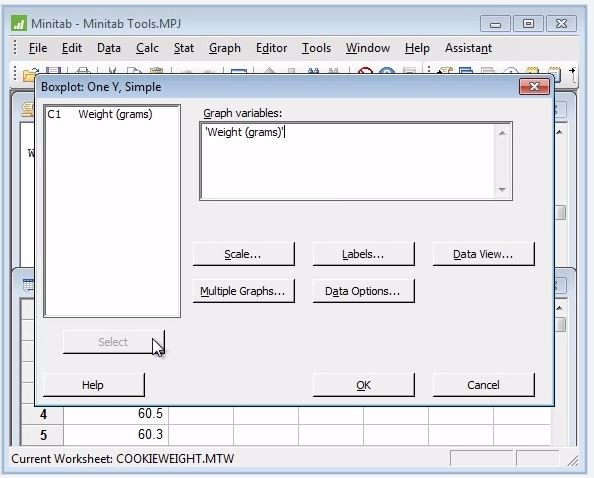Viewport: 594px width, 478px height.
Task: Open the Edit menu
Action: click(72, 48)
